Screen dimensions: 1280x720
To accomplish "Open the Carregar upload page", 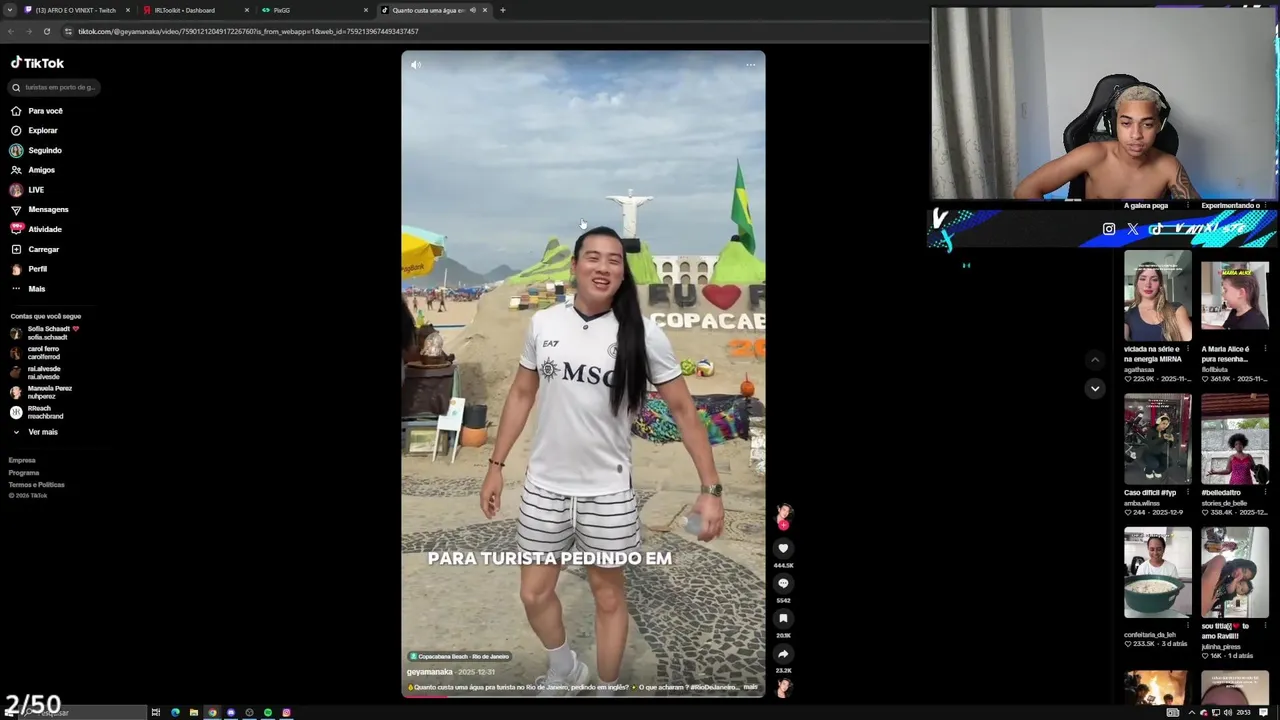I will coord(35,249).
